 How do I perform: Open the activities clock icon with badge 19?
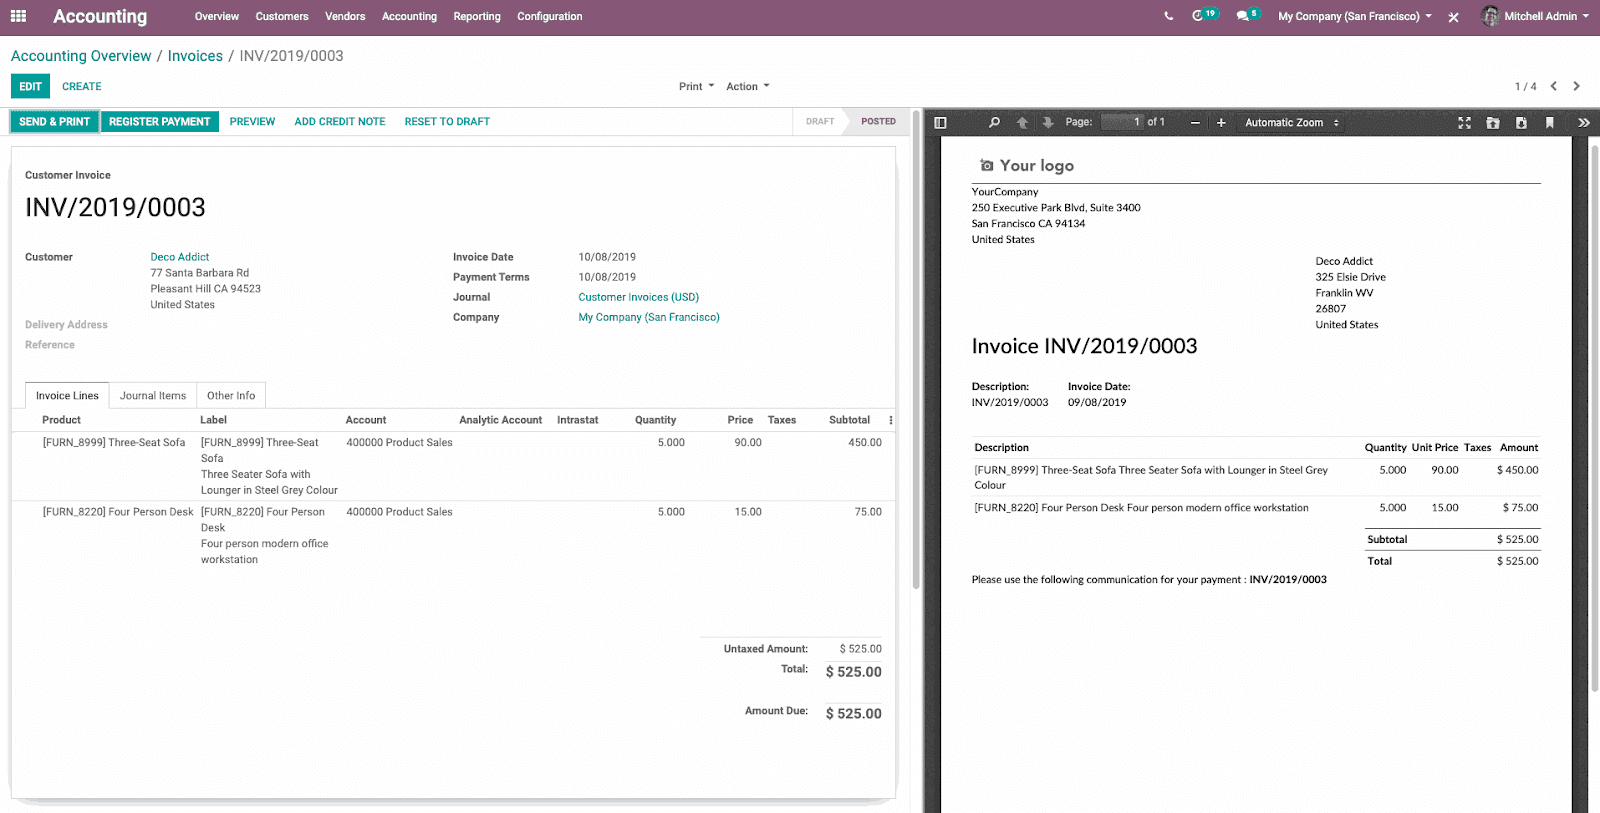click(x=1199, y=16)
